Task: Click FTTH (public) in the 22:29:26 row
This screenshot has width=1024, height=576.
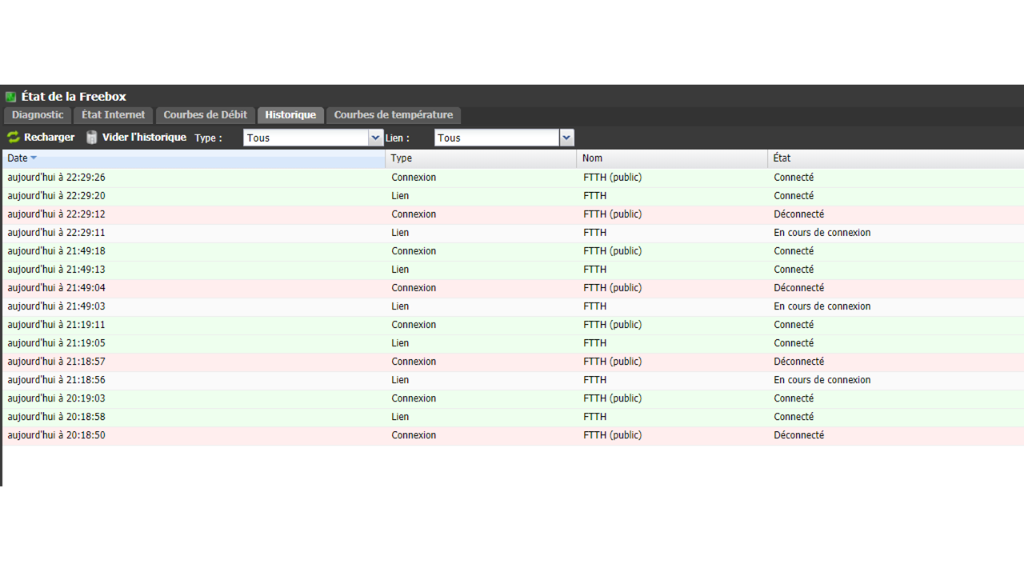Action: click(x=612, y=178)
